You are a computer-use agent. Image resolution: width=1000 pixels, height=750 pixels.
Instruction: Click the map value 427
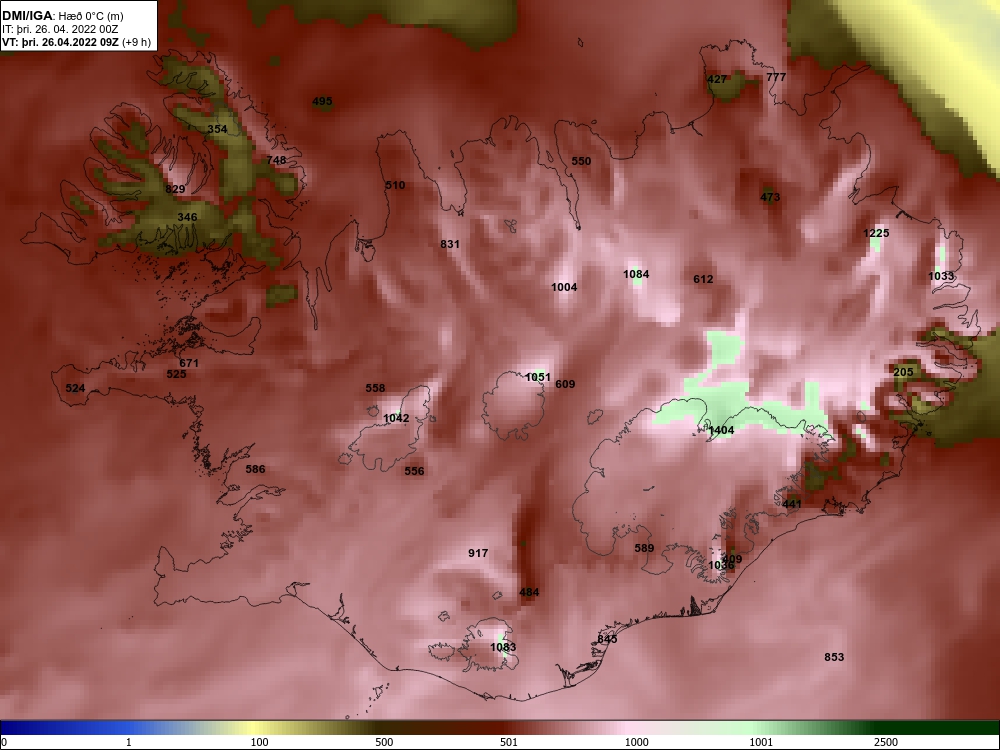click(x=717, y=79)
